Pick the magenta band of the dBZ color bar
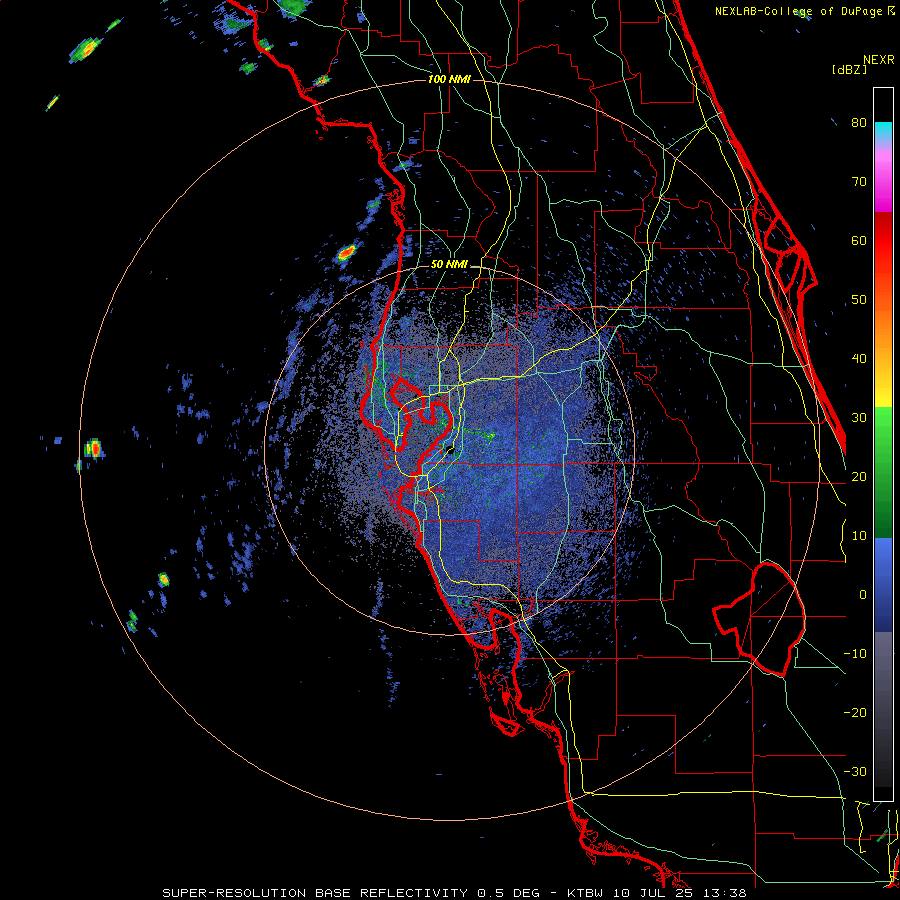This screenshot has height=900, width=900. [x=883, y=183]
